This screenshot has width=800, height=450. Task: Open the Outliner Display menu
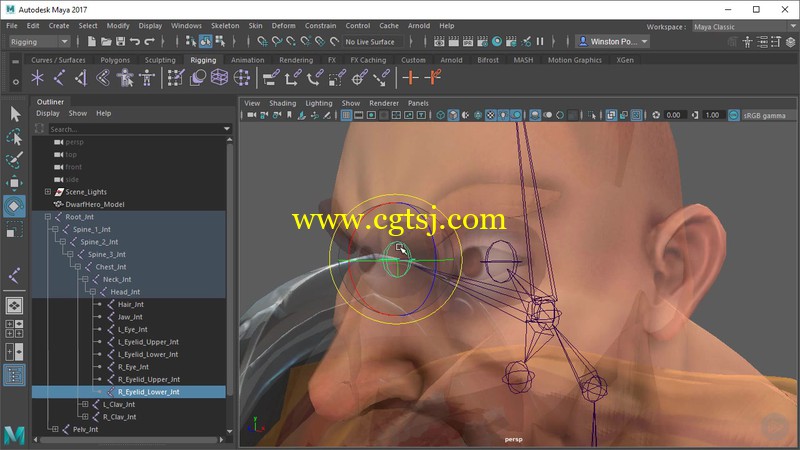click(47, 113)
